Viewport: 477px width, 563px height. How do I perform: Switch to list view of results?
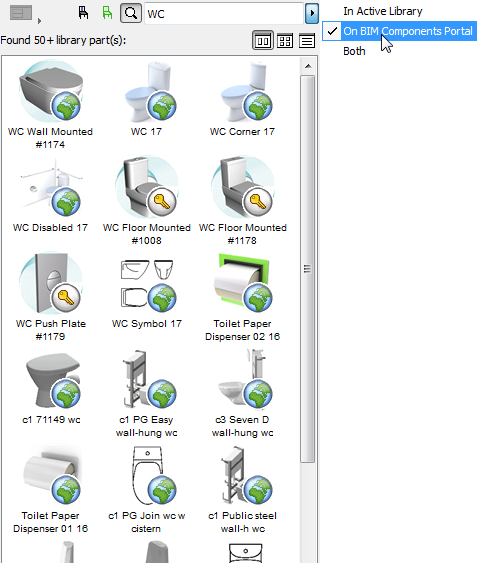(307, 41)
